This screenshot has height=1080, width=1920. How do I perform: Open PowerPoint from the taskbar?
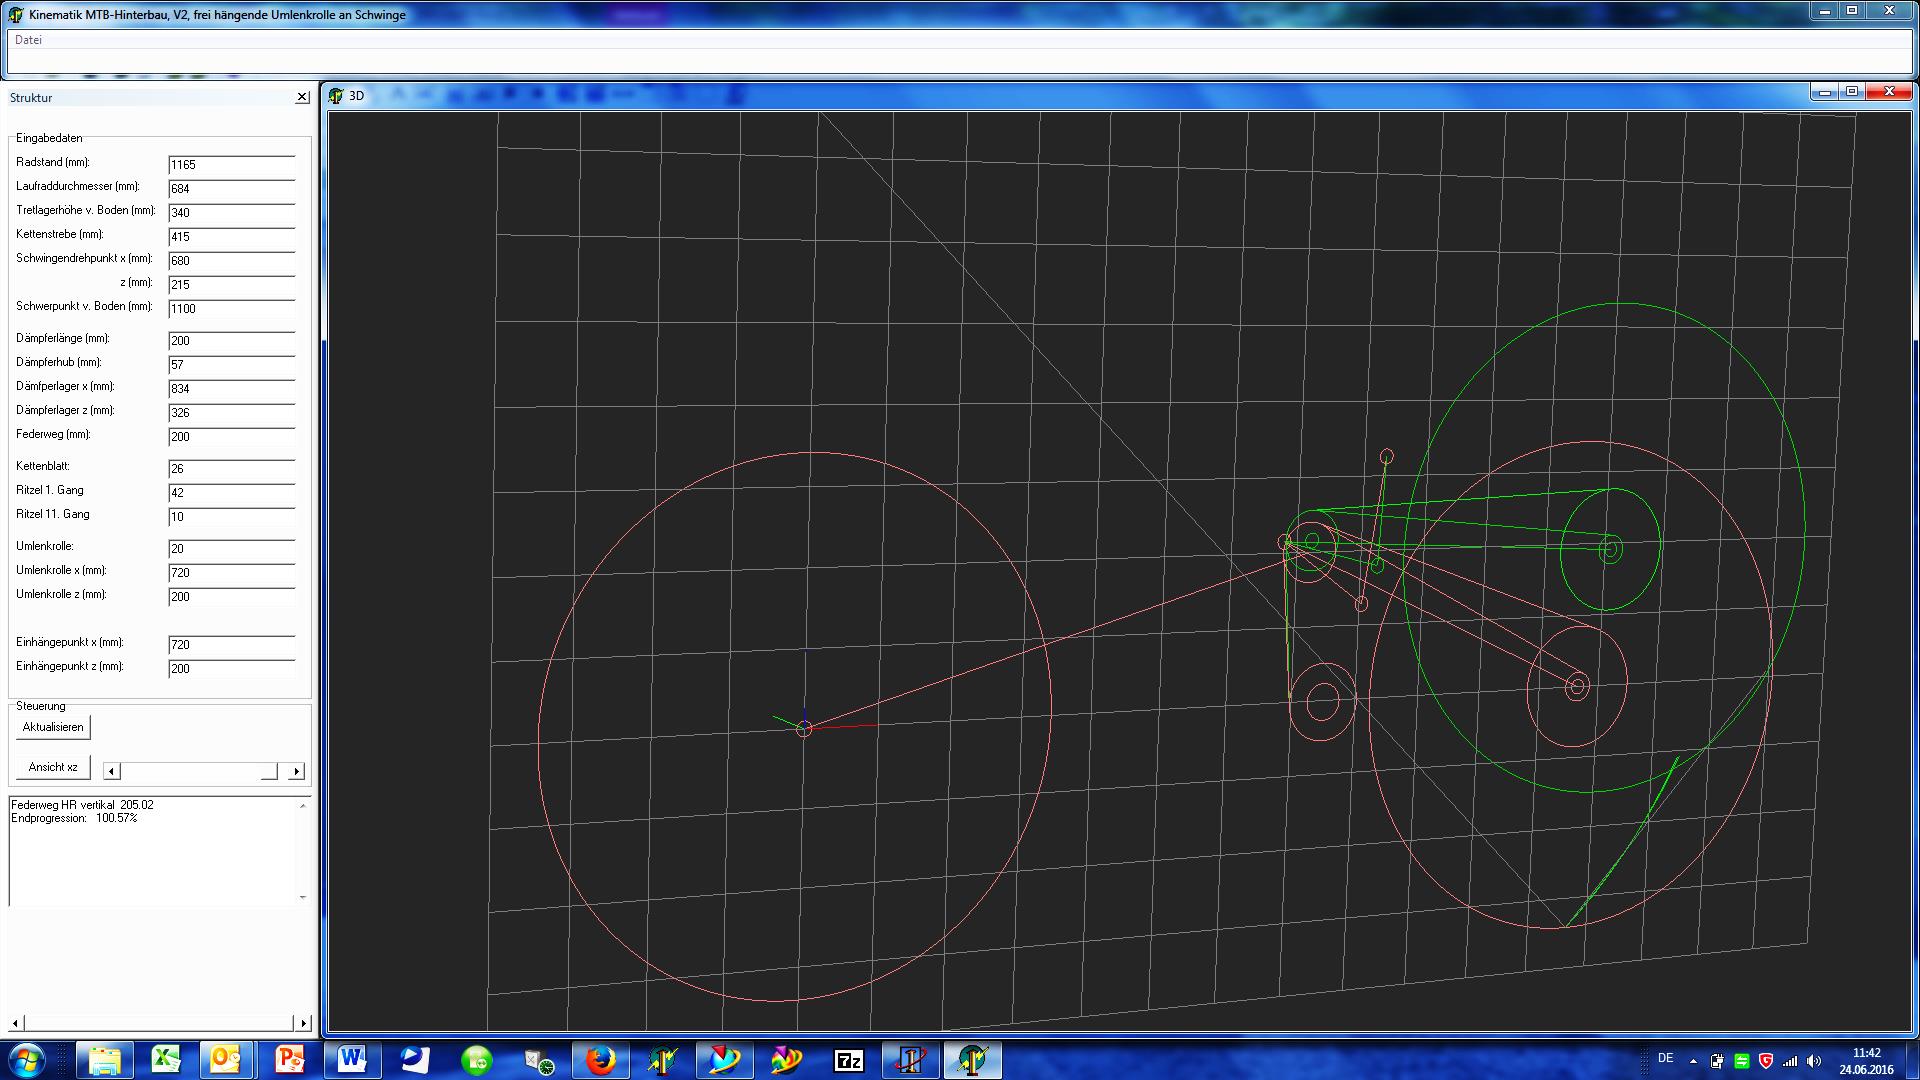coord(290,1060)
